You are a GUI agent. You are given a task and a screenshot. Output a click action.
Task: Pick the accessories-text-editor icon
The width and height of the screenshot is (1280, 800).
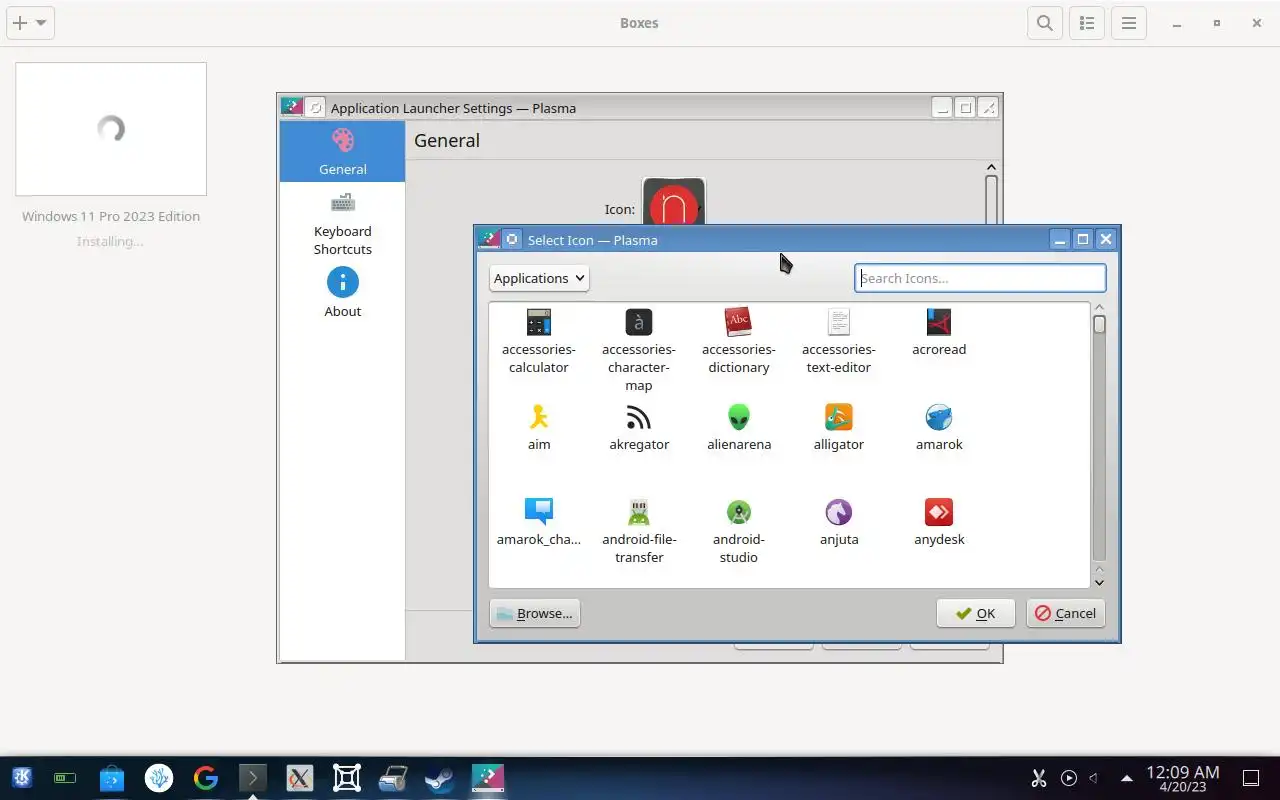pyautogui.click(x=839, y=341)
